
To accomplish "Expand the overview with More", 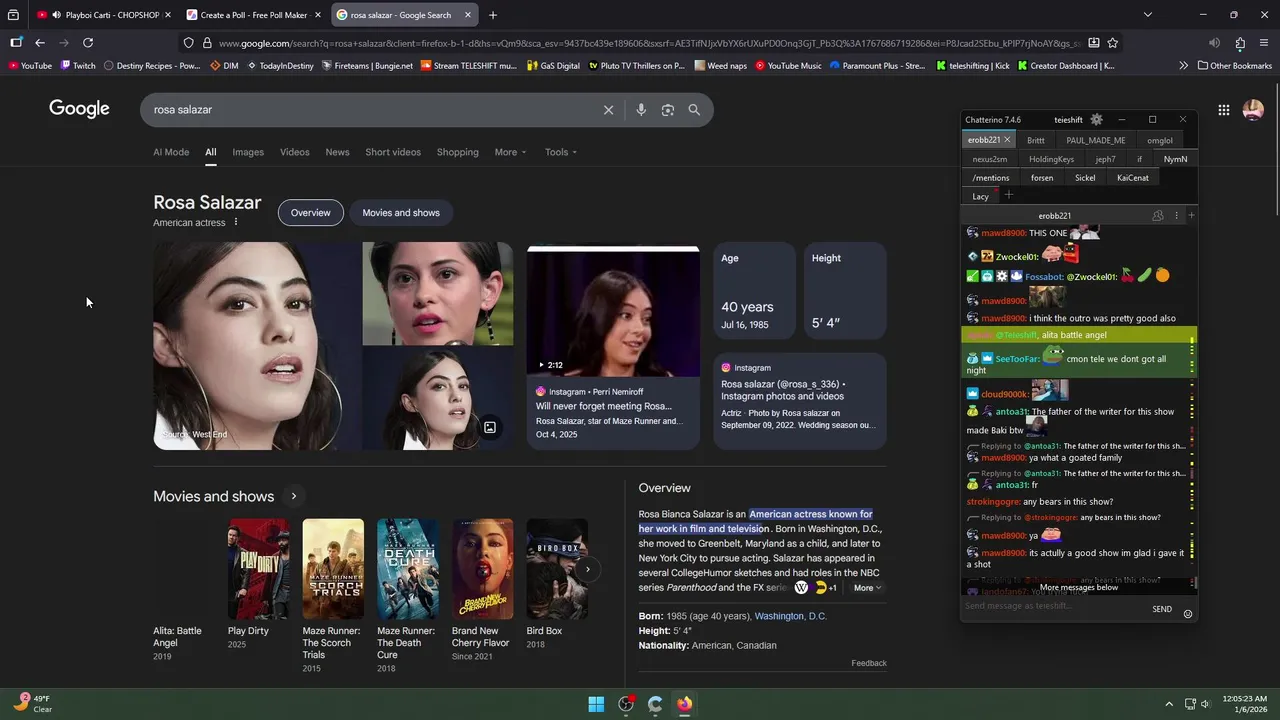I will pyautogui.click(x=867, y=588).
